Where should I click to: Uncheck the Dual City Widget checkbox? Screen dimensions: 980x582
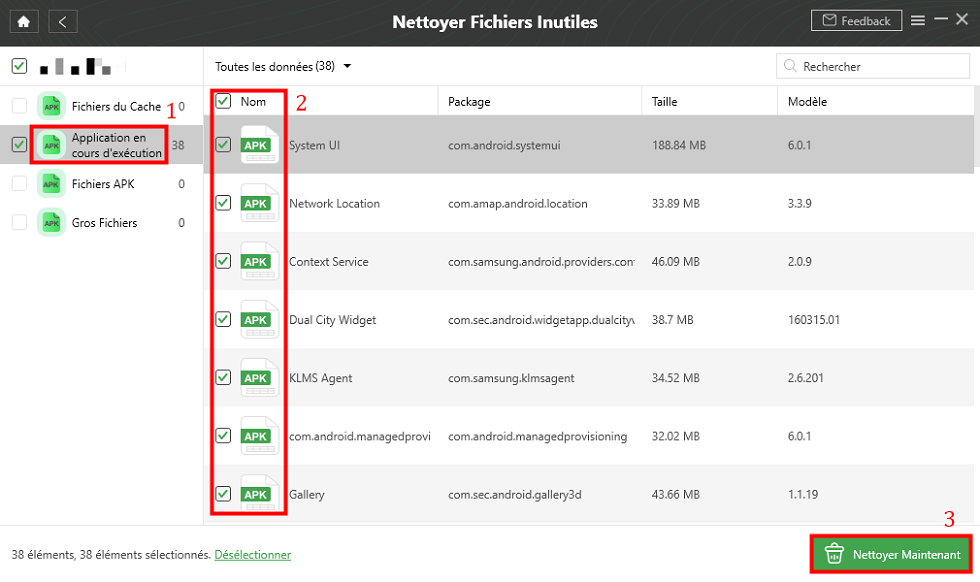click(224, 320)
